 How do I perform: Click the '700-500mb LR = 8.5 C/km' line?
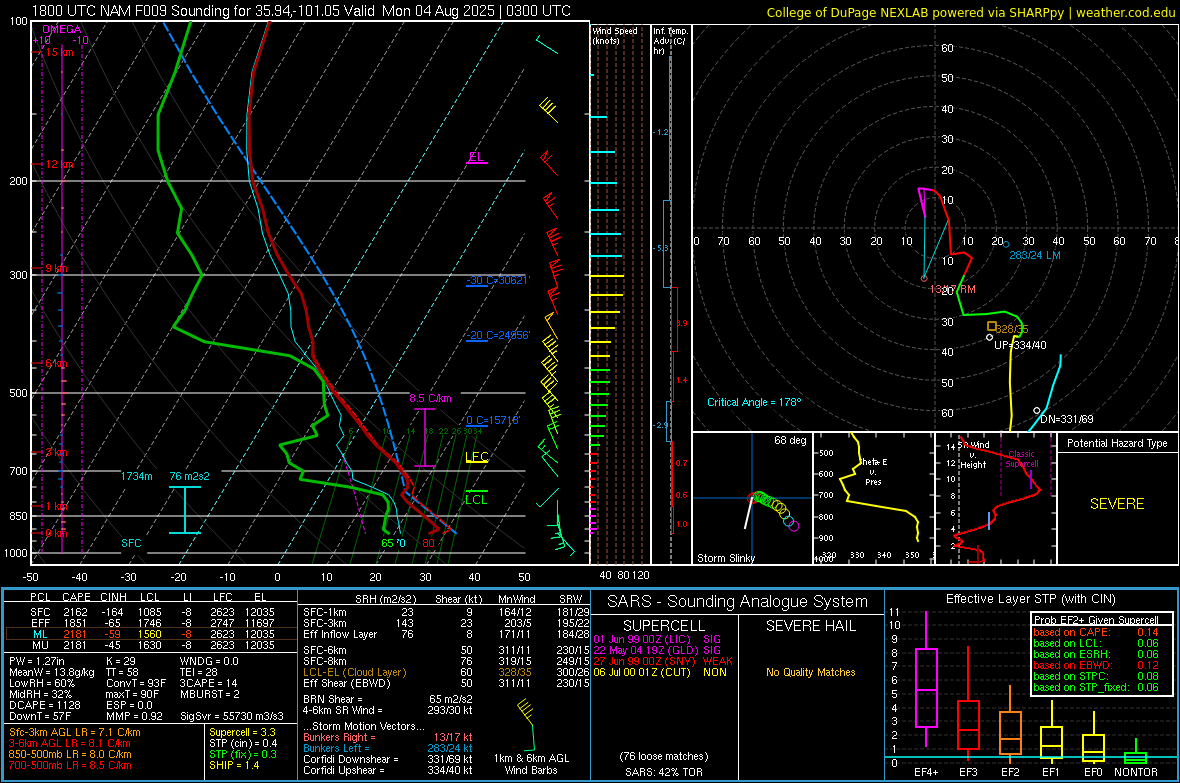click(70, 765)
